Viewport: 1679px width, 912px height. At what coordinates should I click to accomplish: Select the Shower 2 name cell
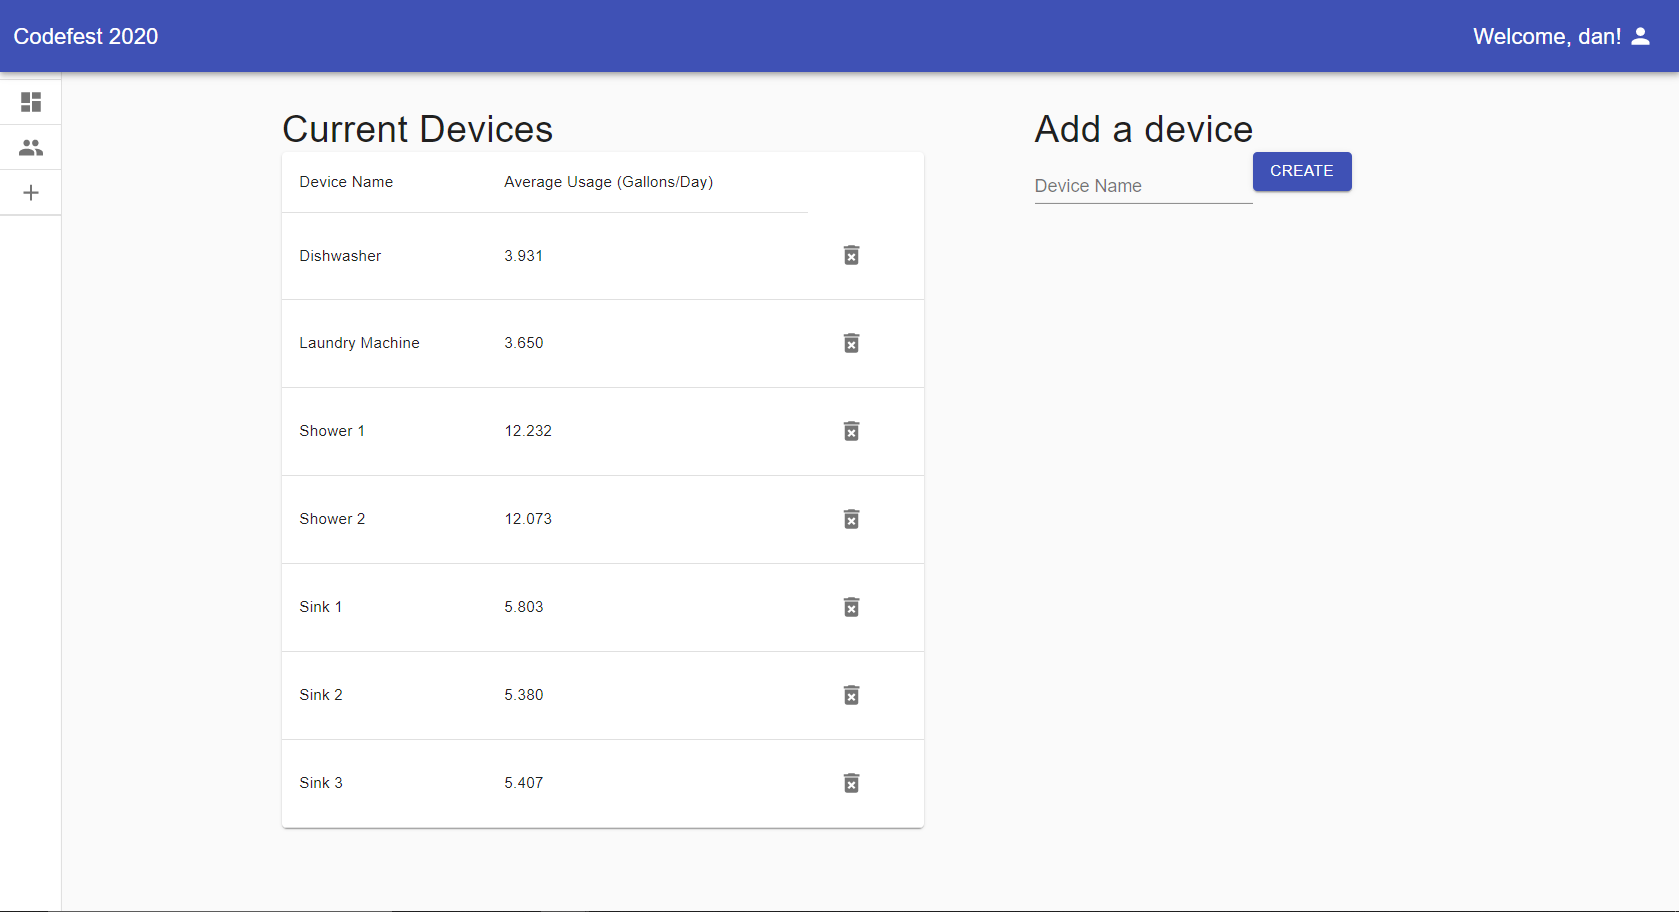pyautogui.click(x=332, y=519)
